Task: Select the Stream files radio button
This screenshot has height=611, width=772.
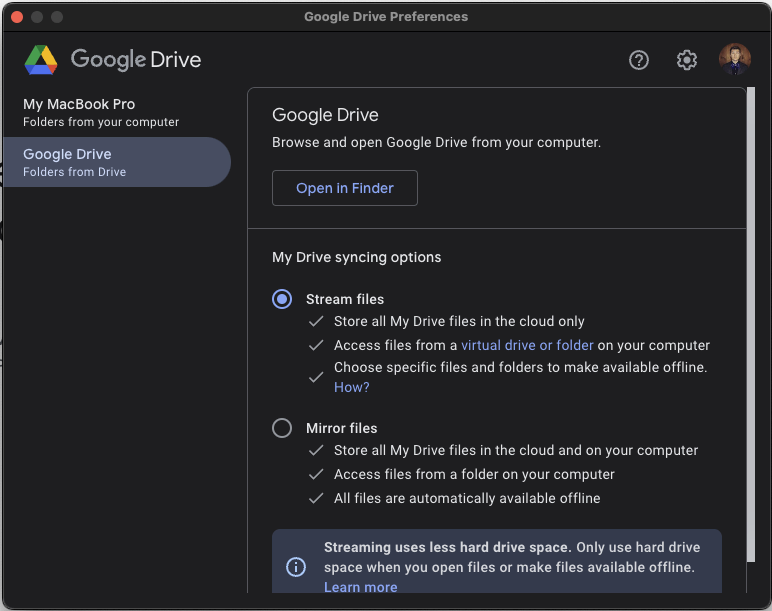Action: point(282,299)
